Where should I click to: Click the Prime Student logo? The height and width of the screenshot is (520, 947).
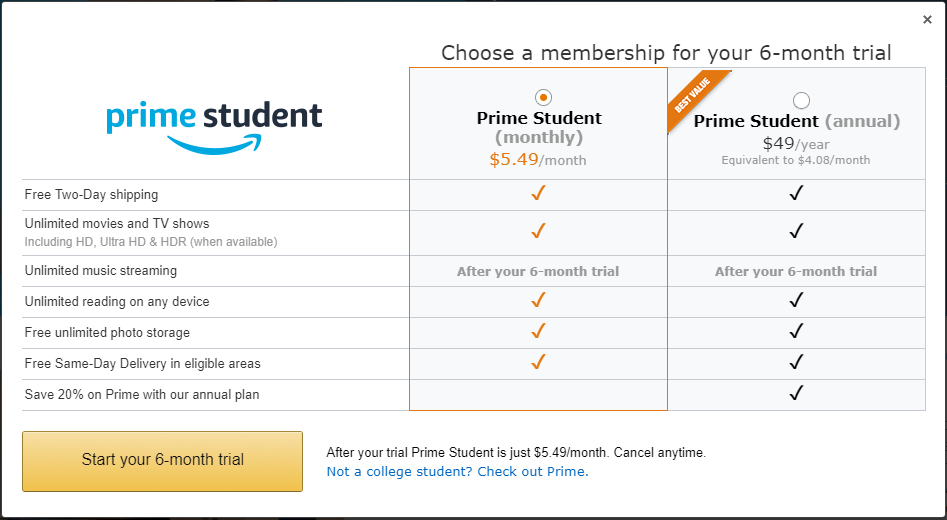pos(214,125)
